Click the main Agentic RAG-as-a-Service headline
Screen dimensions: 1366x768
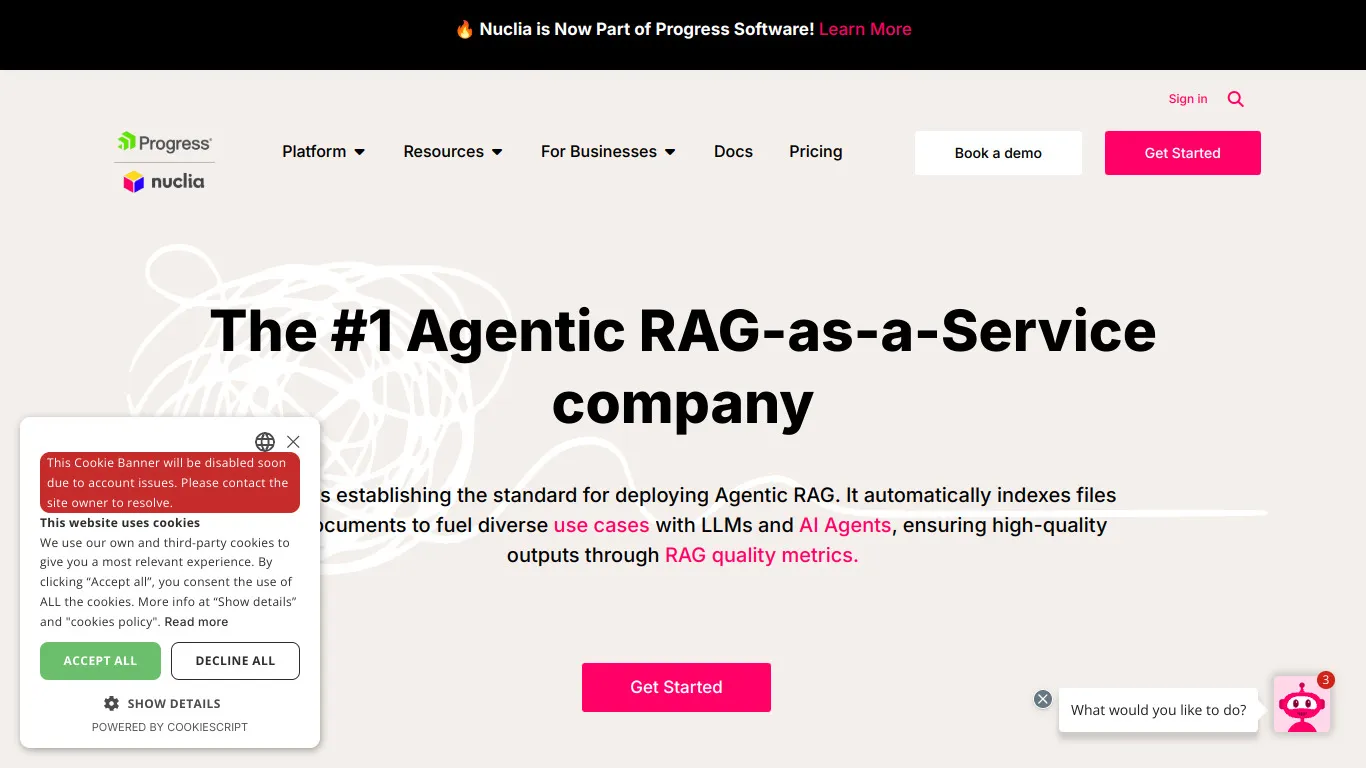(x=683, y=367)
